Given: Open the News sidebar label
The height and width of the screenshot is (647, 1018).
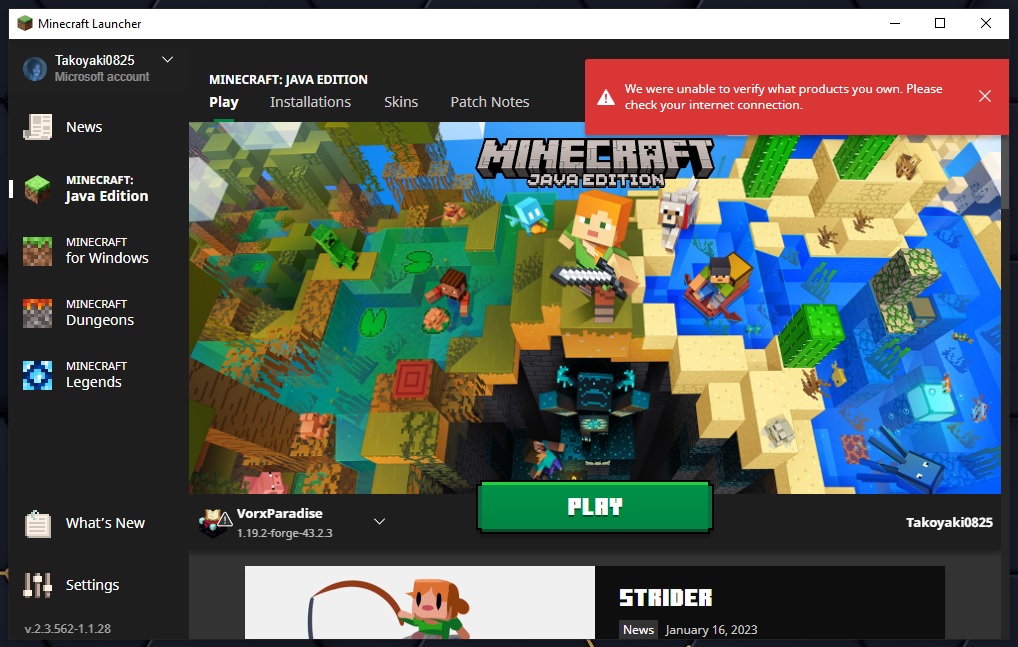Looking at the screenshot, I should tap(84, 127).
